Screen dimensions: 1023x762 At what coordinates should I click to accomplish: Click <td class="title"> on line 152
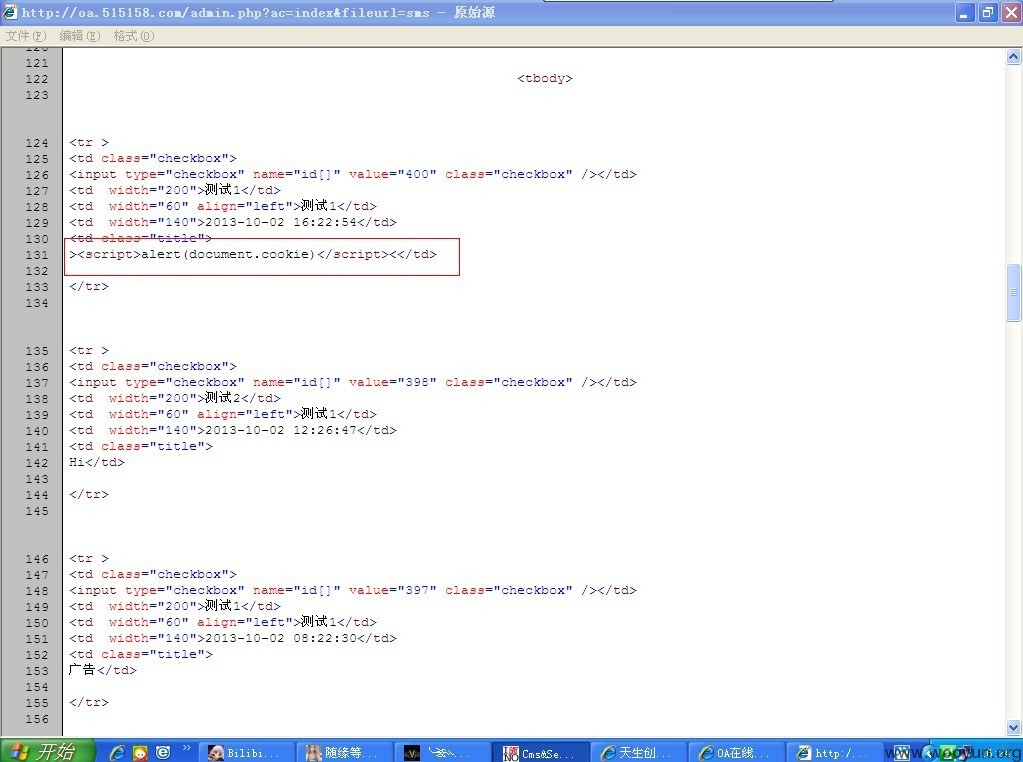coord(141,654)
